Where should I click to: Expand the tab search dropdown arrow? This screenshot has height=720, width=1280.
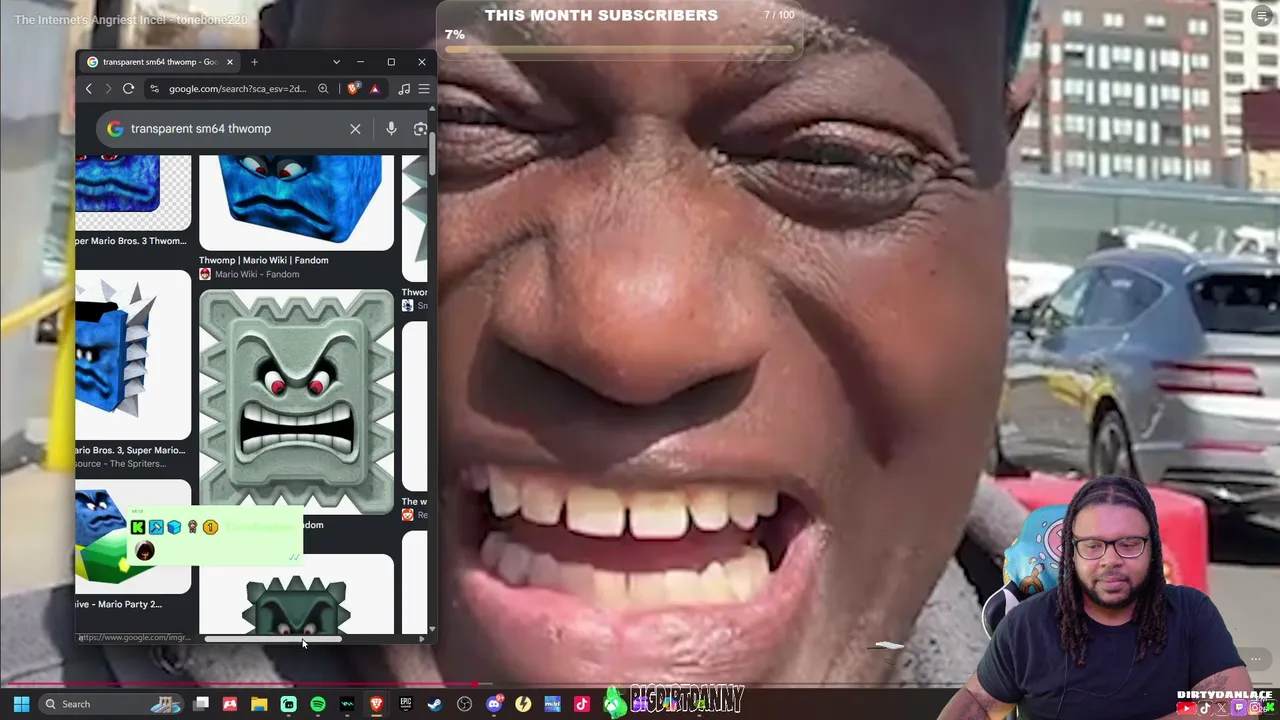336,62
